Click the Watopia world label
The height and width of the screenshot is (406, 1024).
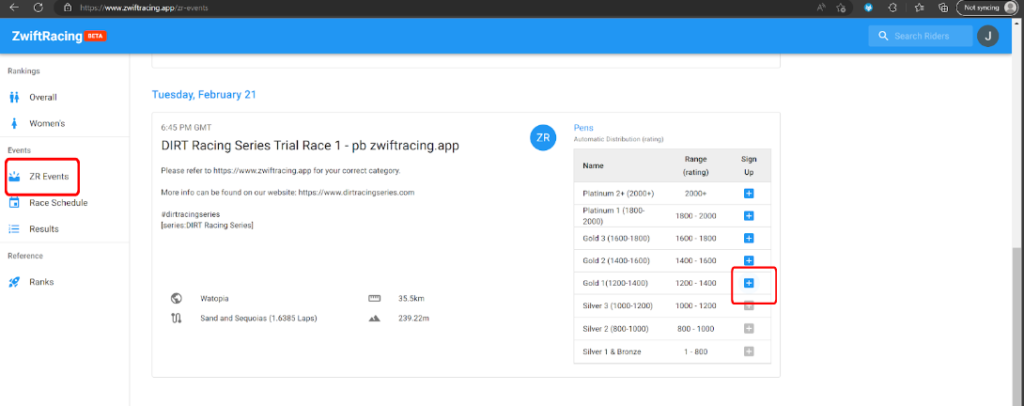coord(214,299)
